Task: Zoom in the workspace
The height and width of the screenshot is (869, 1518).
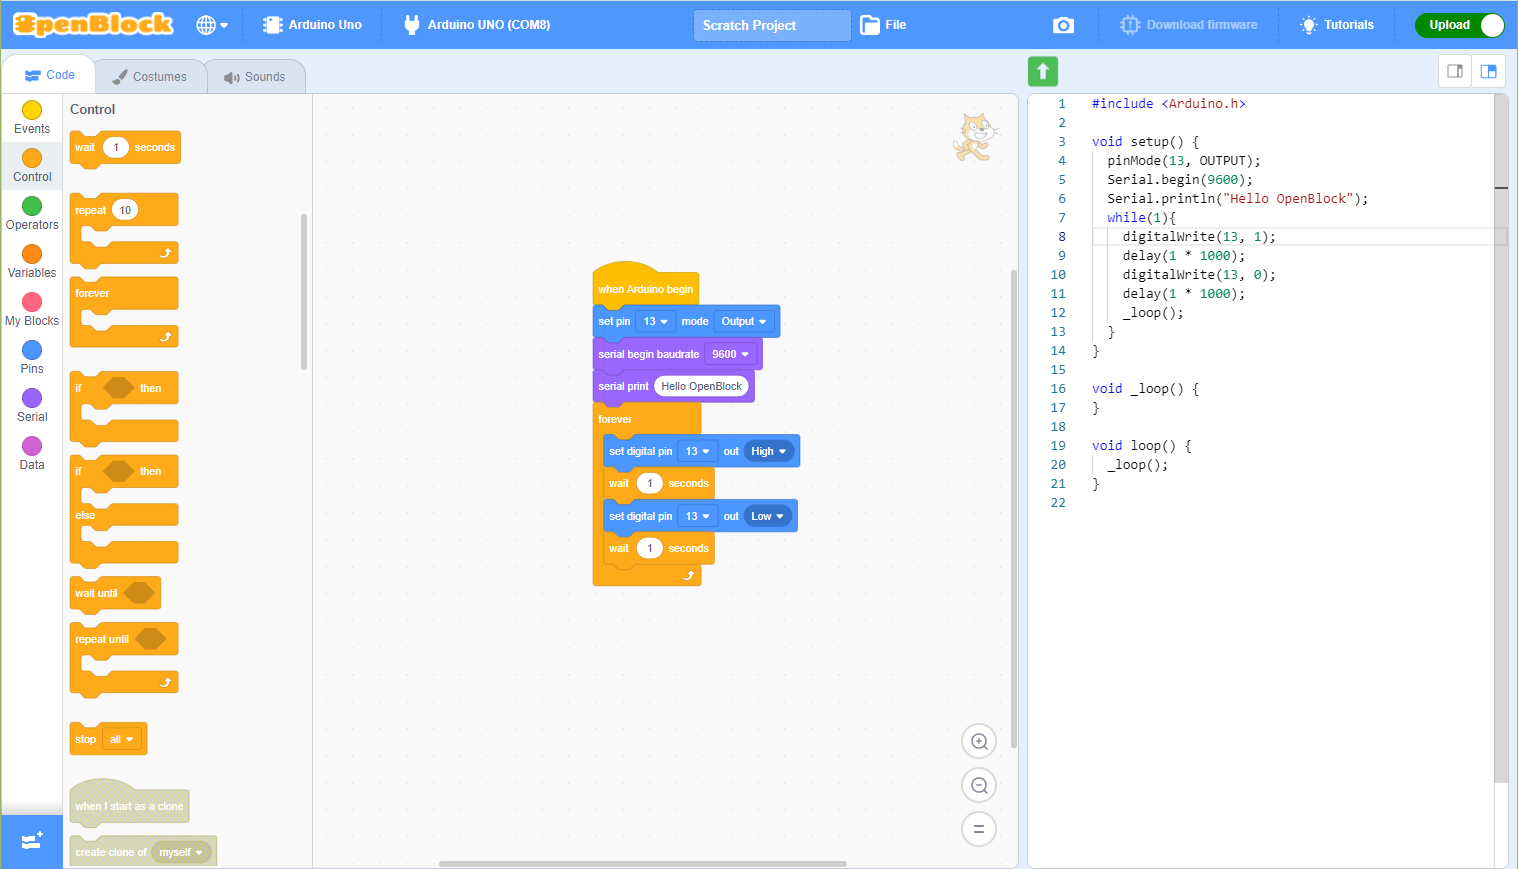Action: [979, 741]
